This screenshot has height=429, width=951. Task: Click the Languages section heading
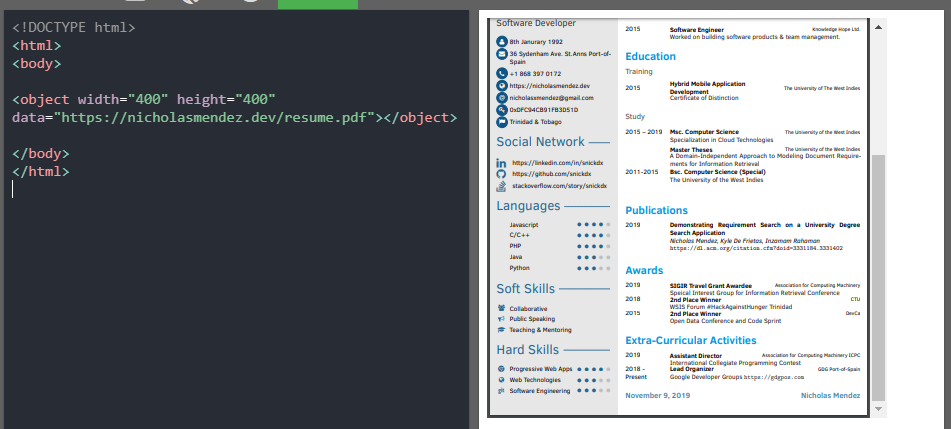point(528,206)
